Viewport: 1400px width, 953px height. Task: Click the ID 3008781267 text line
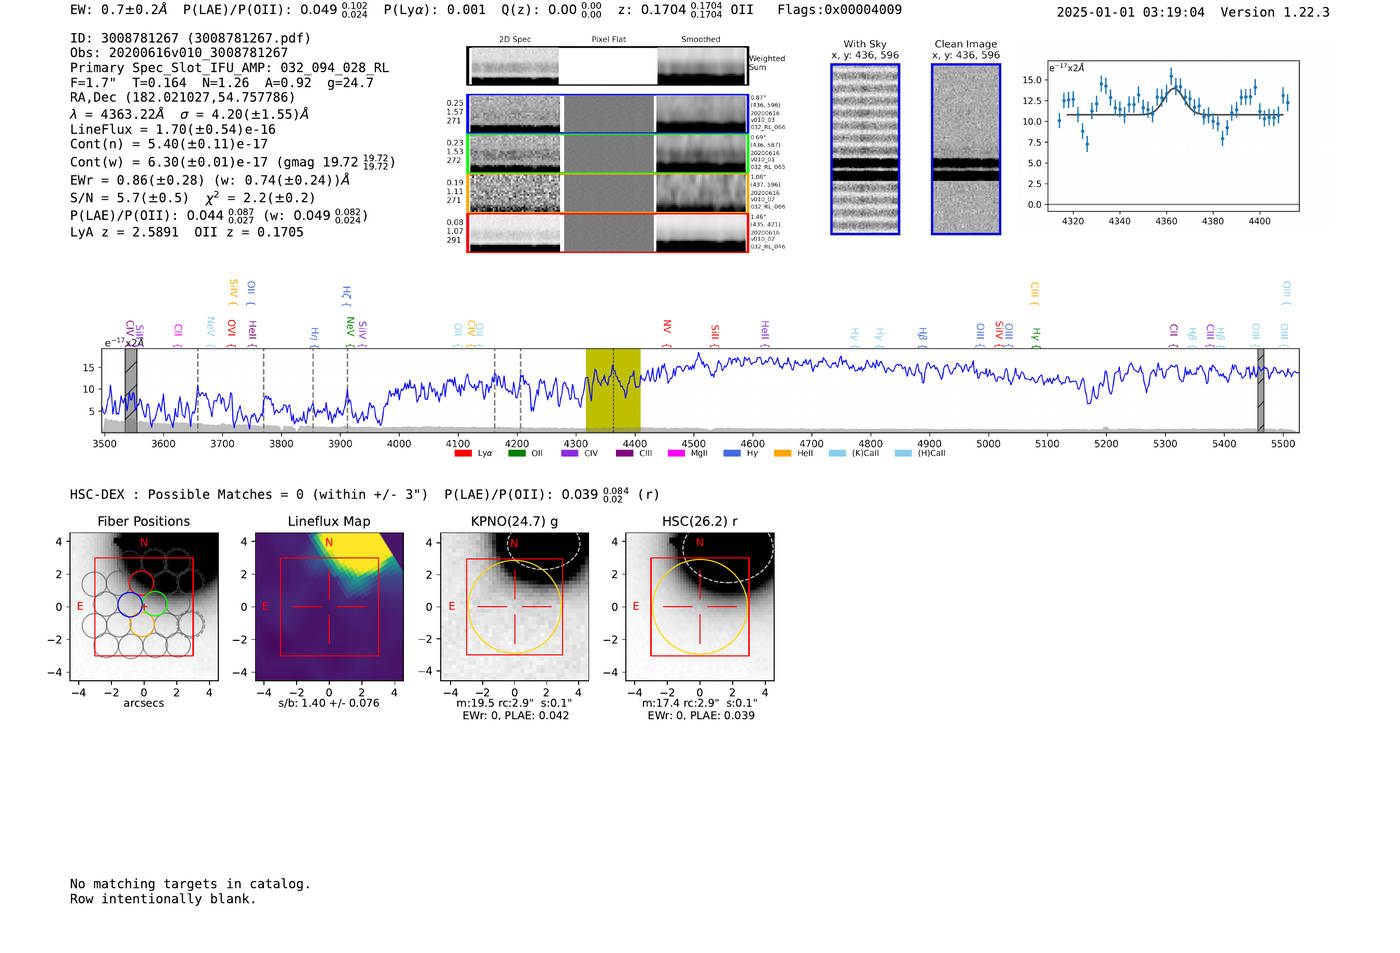coord(190,38)
